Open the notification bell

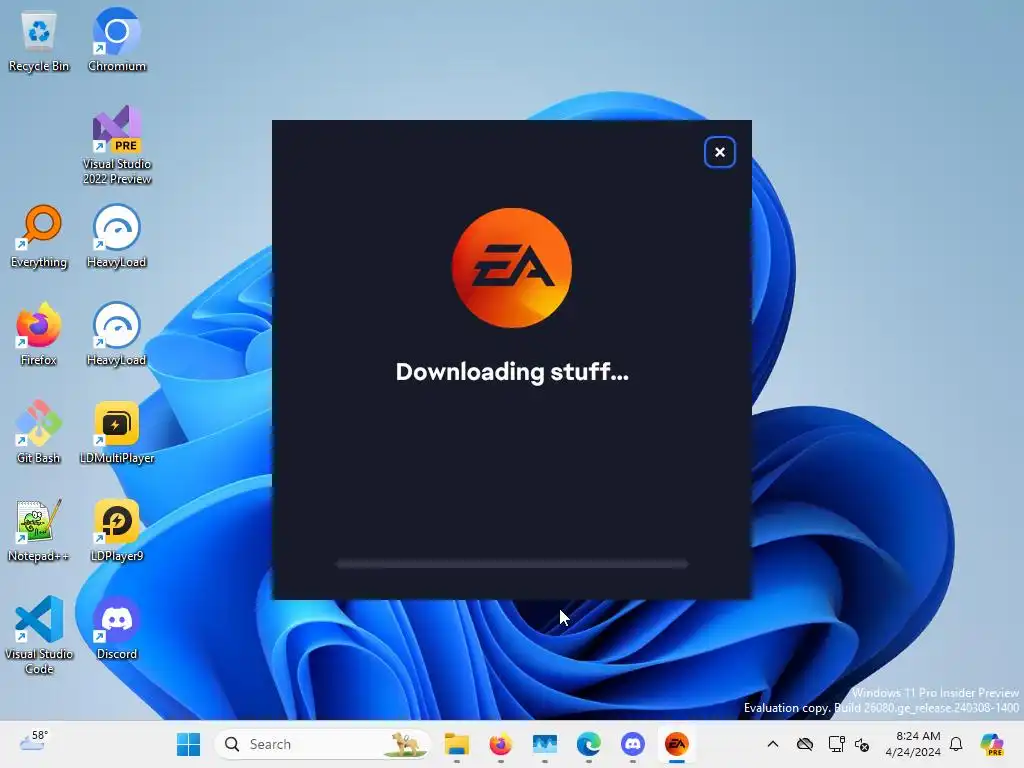956,744
